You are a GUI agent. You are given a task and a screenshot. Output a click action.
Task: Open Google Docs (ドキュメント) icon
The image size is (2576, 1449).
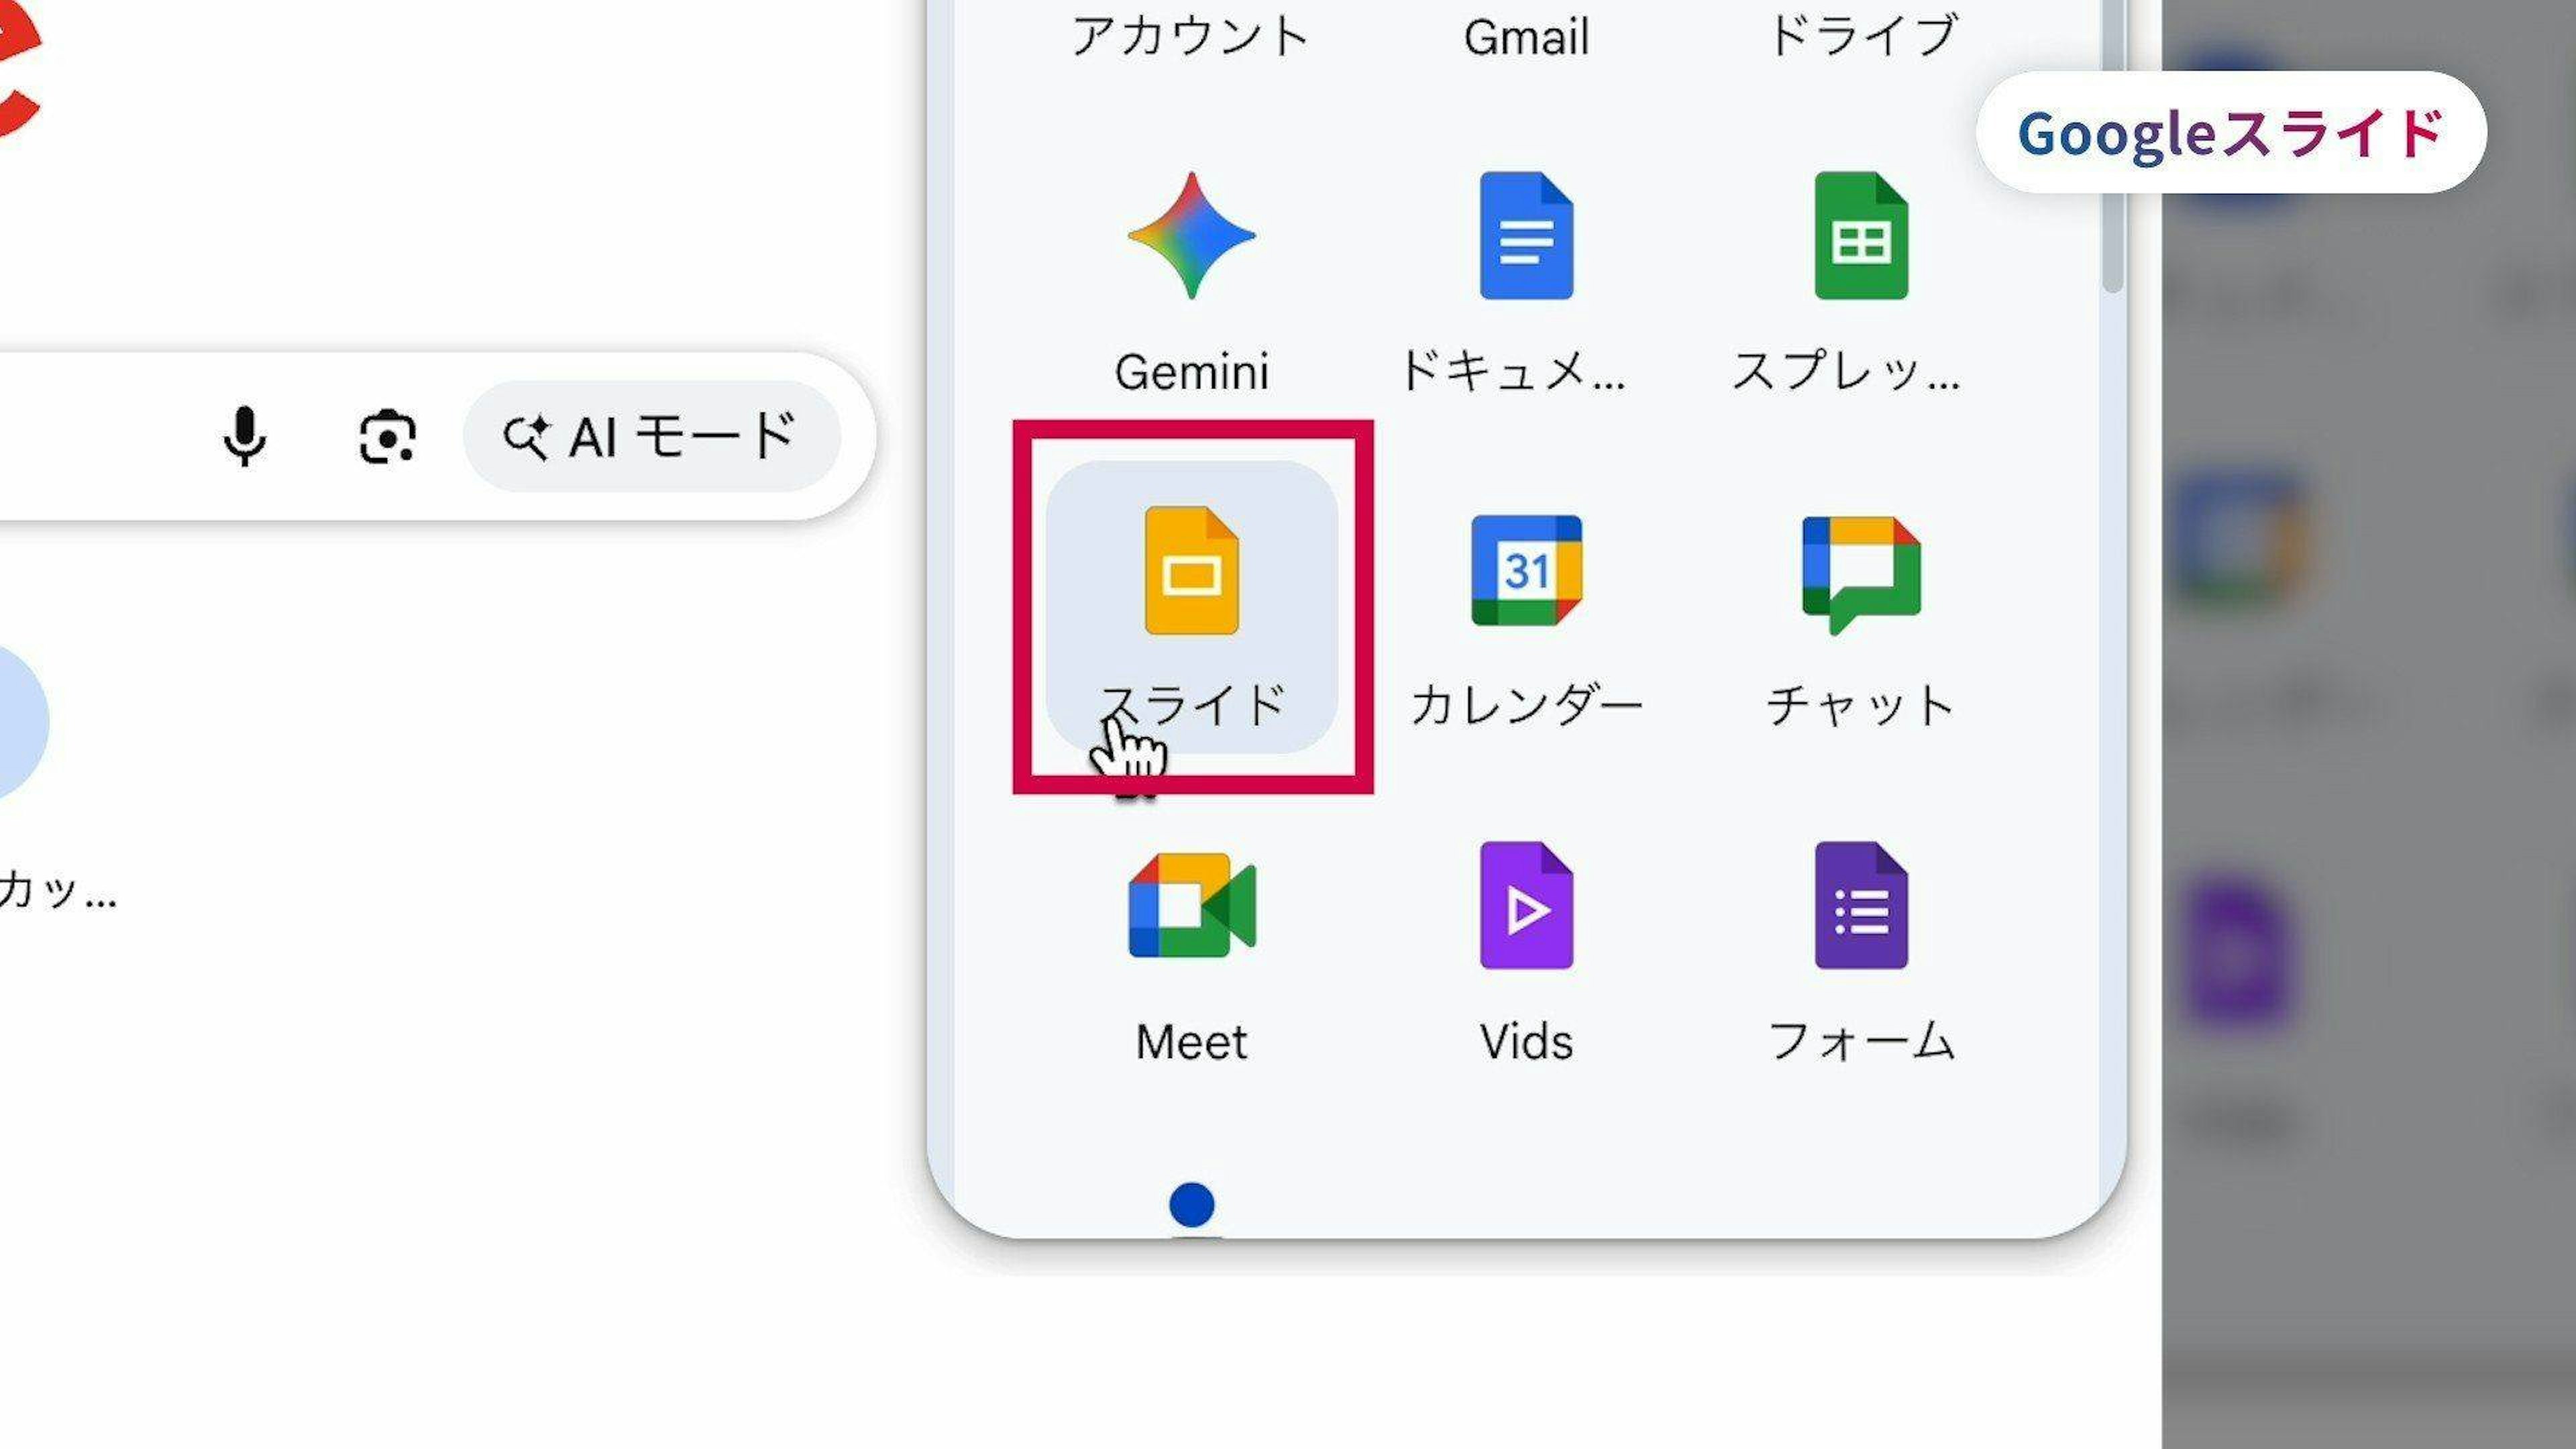pyautogui.click(x=1526, y=237)
